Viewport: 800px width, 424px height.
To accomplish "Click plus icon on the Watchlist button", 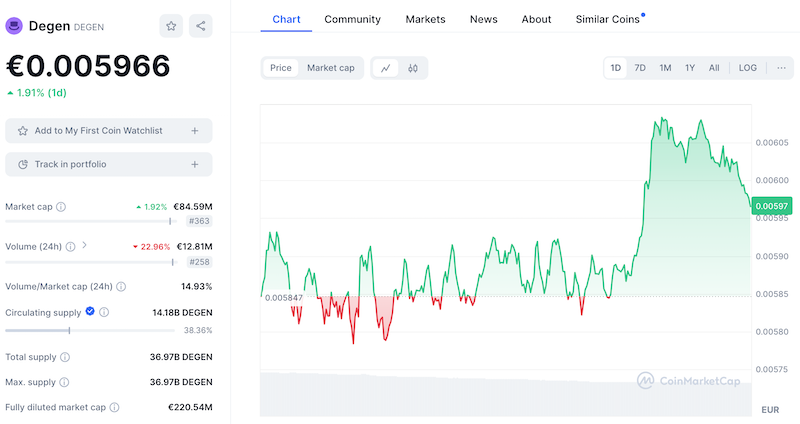I will point(195,131).
